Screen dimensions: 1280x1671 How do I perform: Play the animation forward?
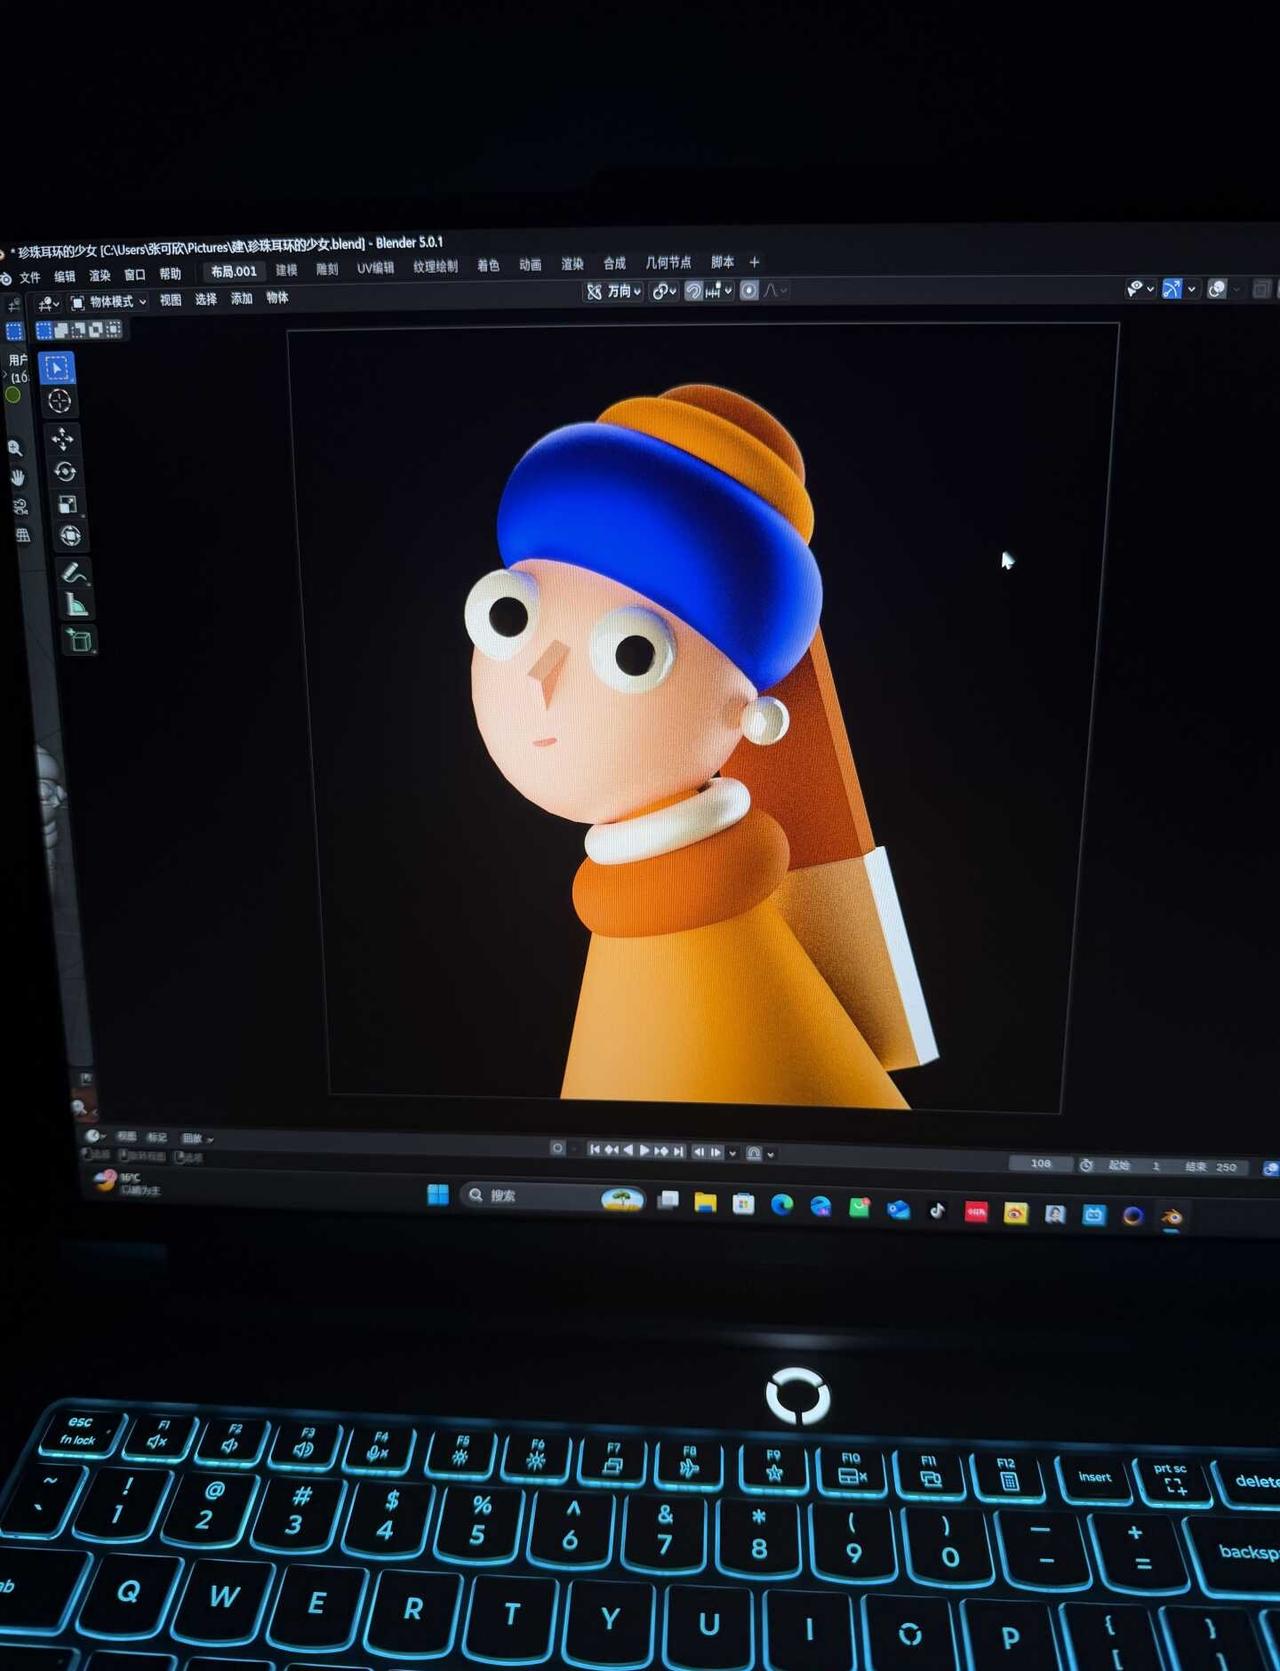coord(644,1151)
